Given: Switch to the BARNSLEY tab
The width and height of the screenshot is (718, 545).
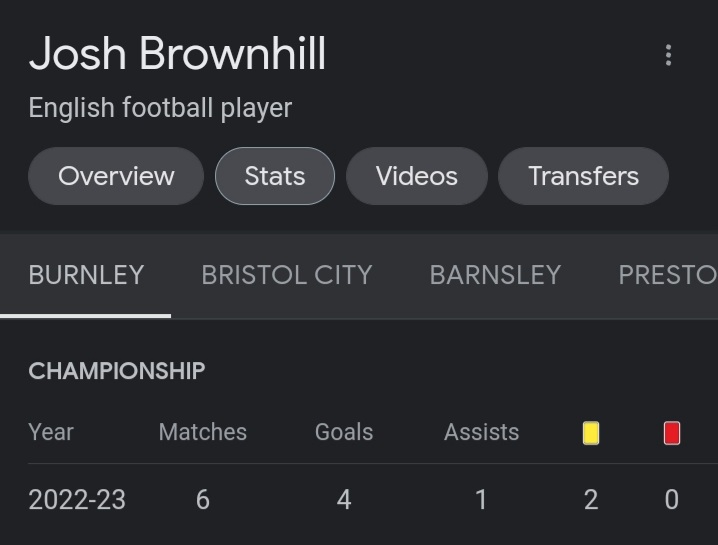Looking at the screenshot, I should tap(495, 275).
